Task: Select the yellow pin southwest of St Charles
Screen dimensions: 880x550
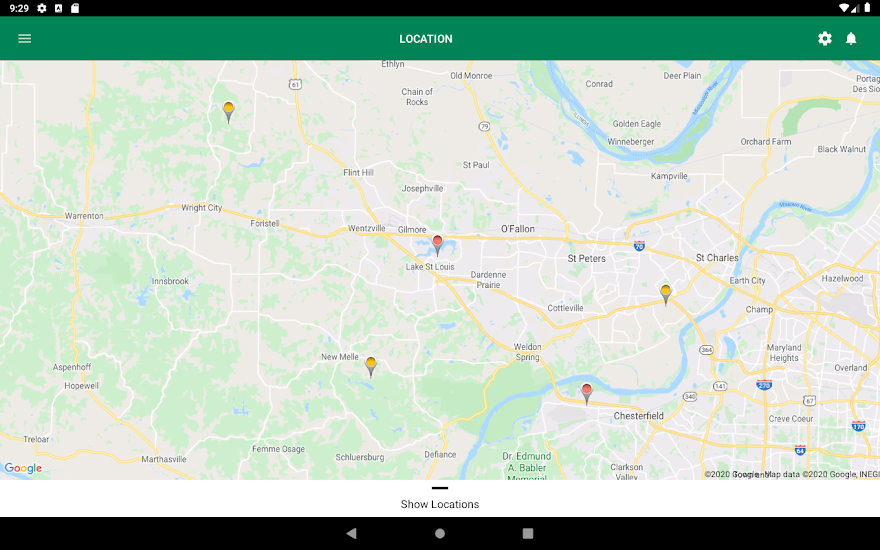Action: (666, 293)
